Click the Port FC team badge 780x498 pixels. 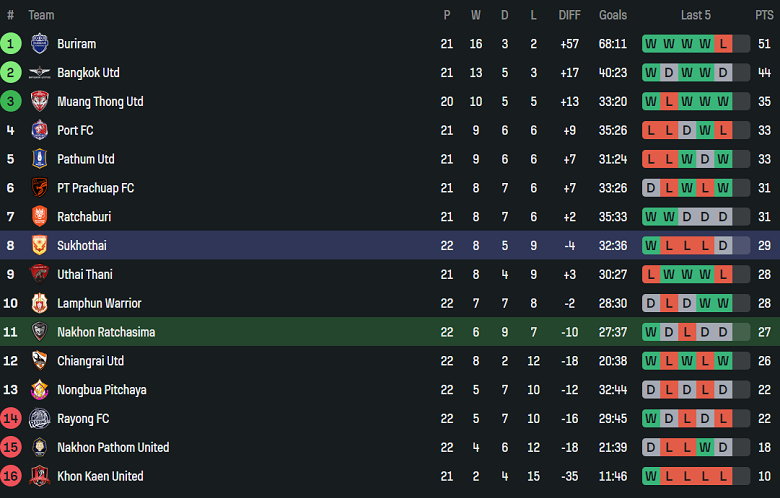tap(39, 130)
